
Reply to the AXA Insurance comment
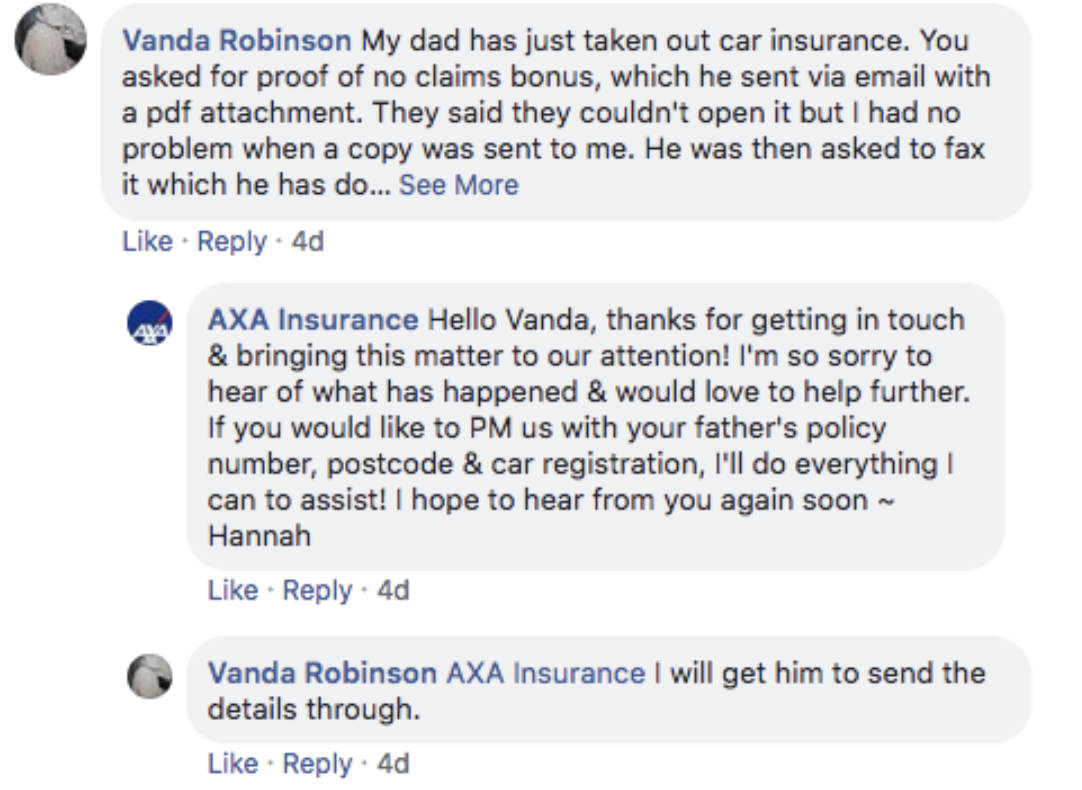(x=317, y=590)
